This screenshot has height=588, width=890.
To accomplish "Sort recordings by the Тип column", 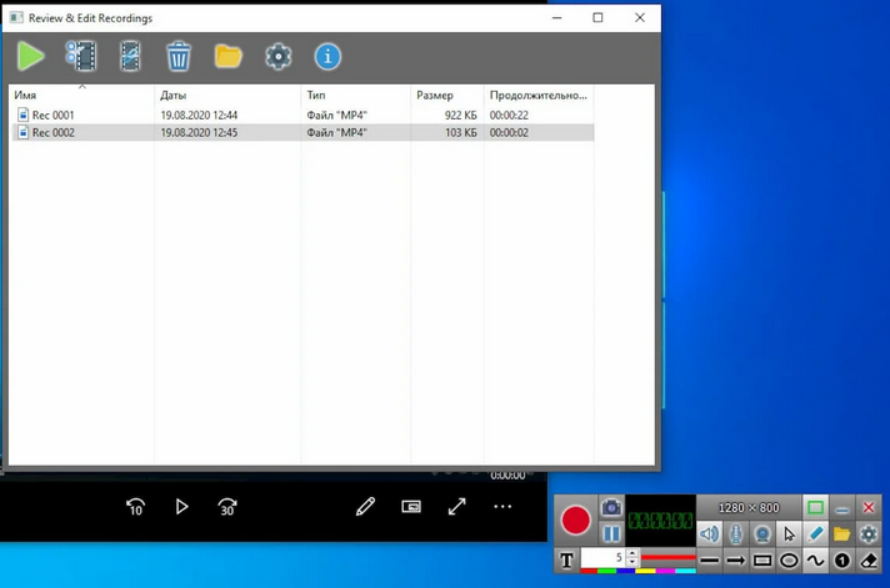I will click(355, 95).
